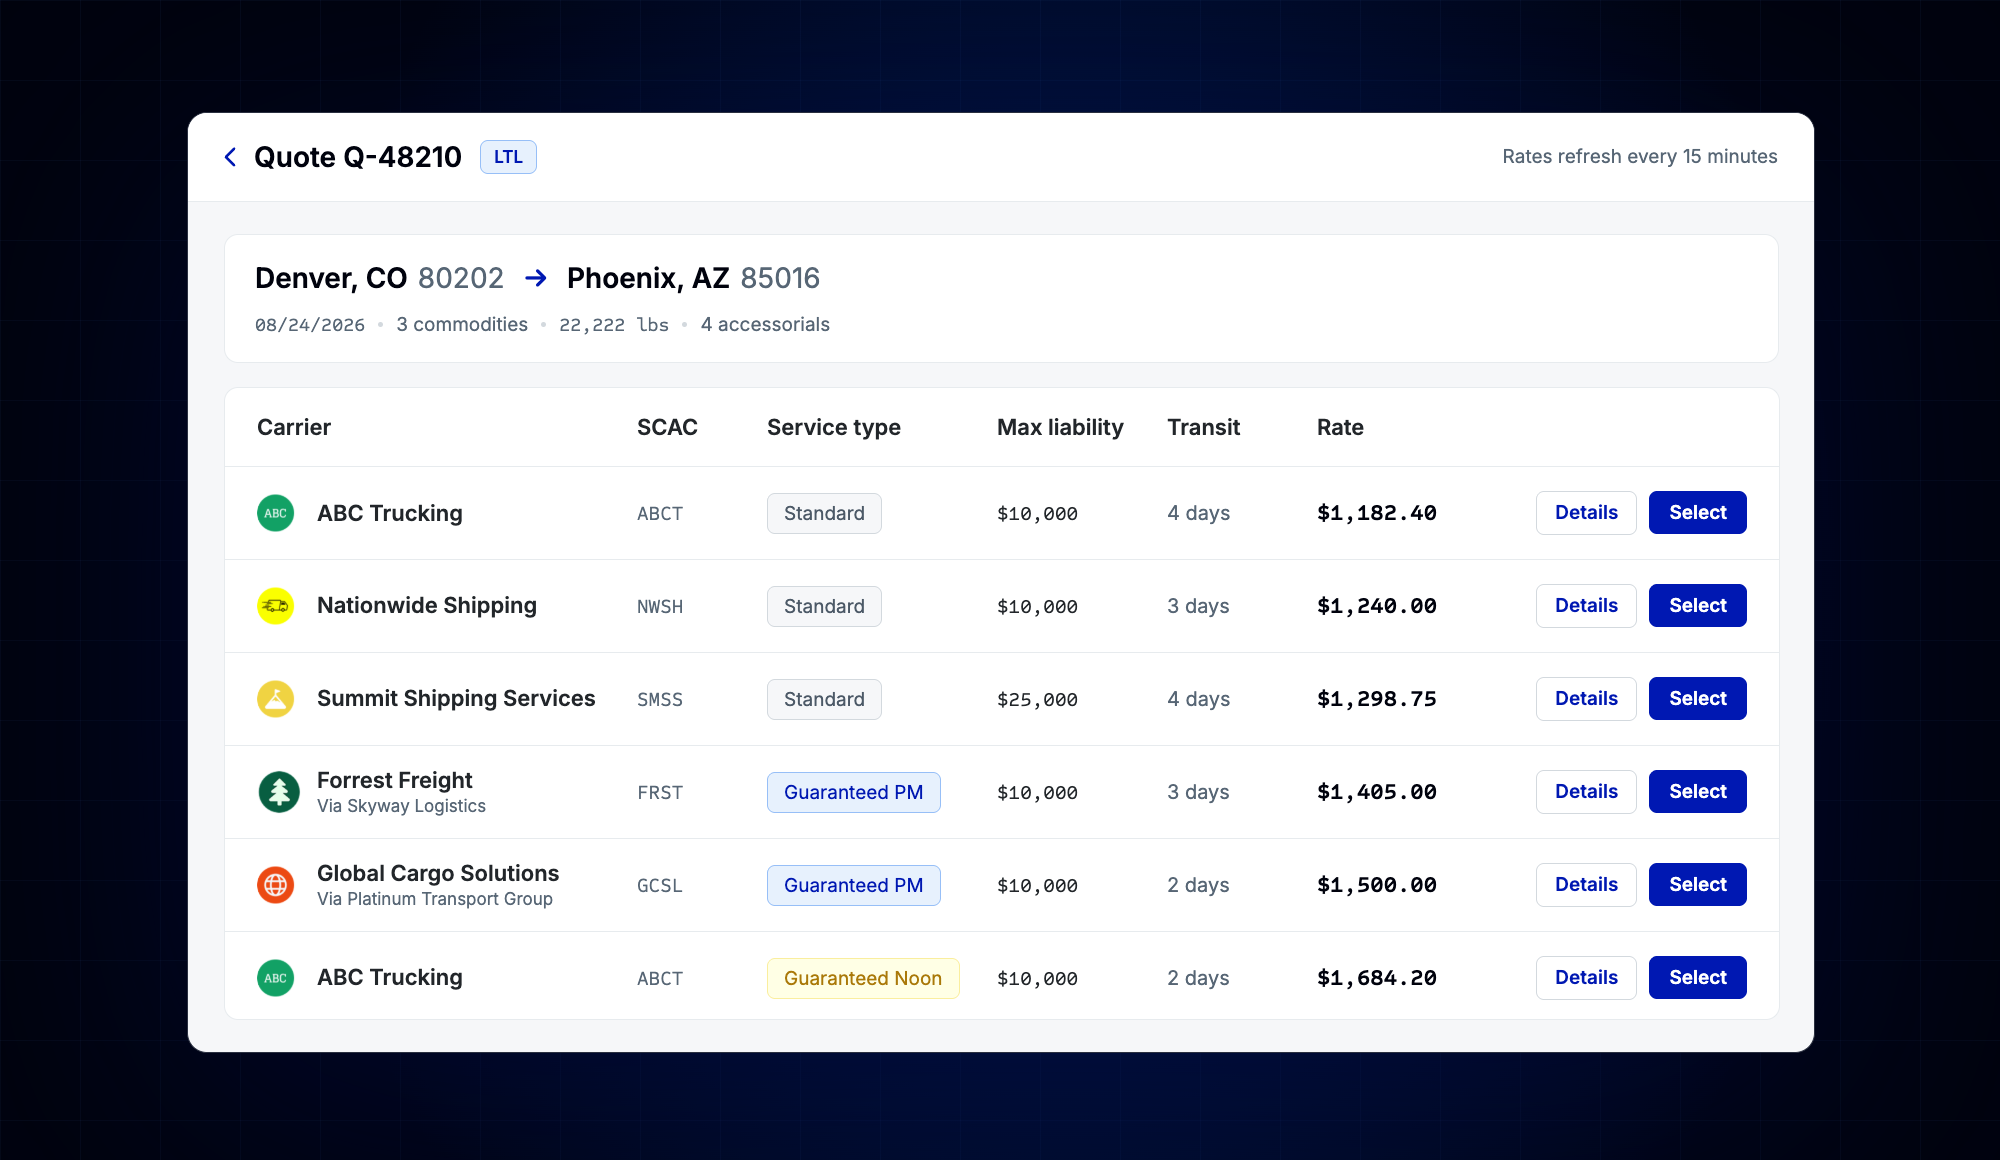
Task: Select Summit Shipping Services at $1,298.75
Action: [1697, 699]
